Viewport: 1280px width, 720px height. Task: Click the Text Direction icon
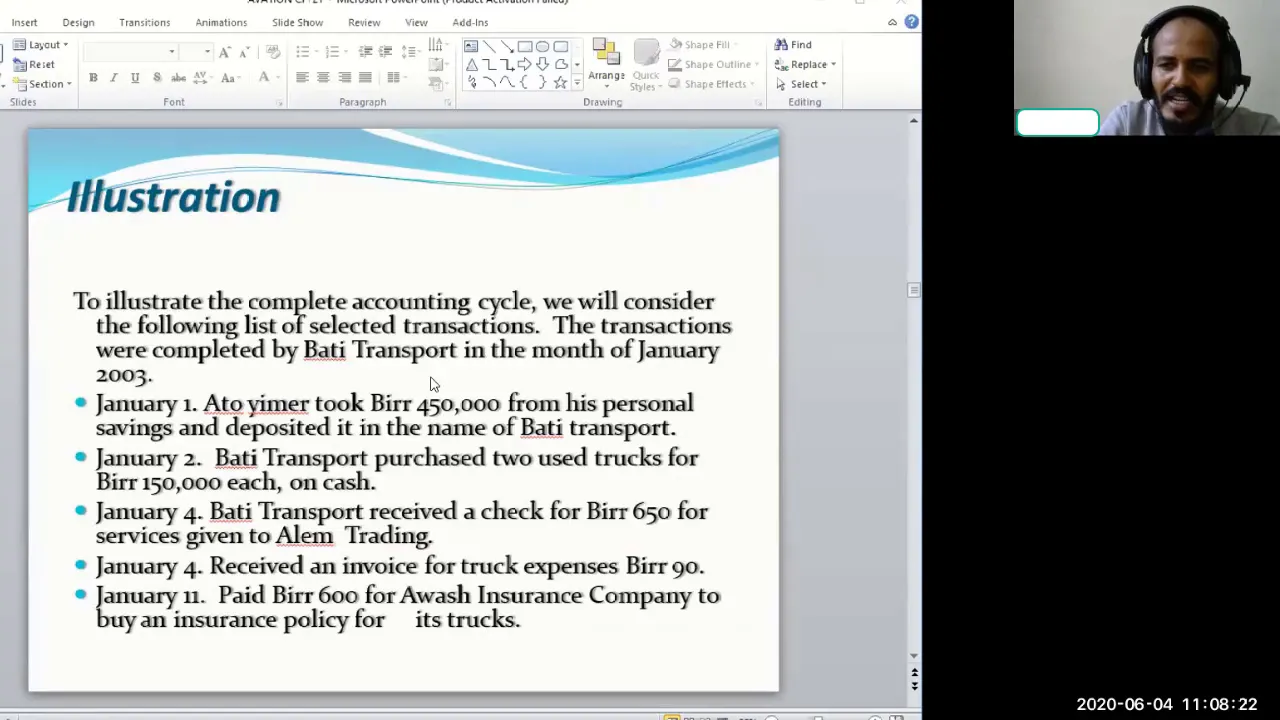[438, 44]
